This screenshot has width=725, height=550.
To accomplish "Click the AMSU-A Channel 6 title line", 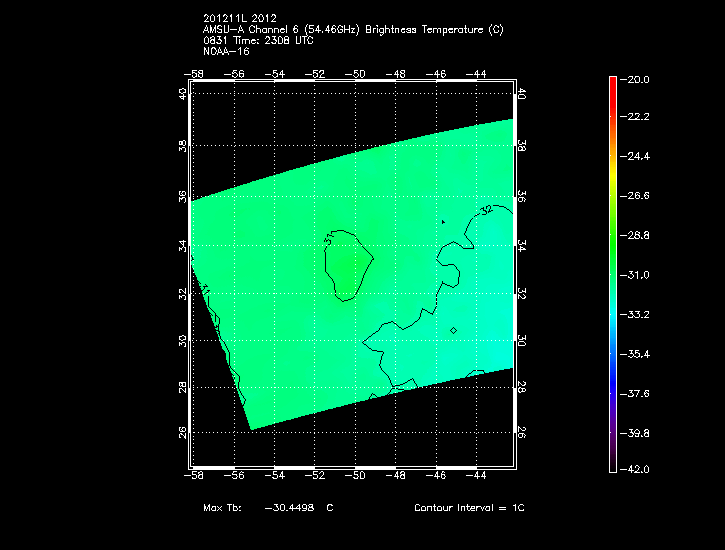I will click(352, 29).
